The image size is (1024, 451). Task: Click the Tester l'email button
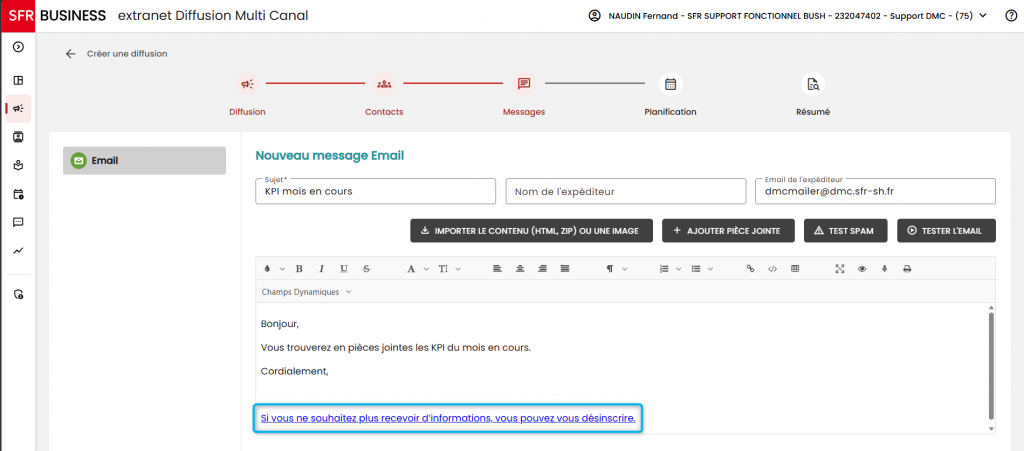pyautogui.click(x=946, y=230)
